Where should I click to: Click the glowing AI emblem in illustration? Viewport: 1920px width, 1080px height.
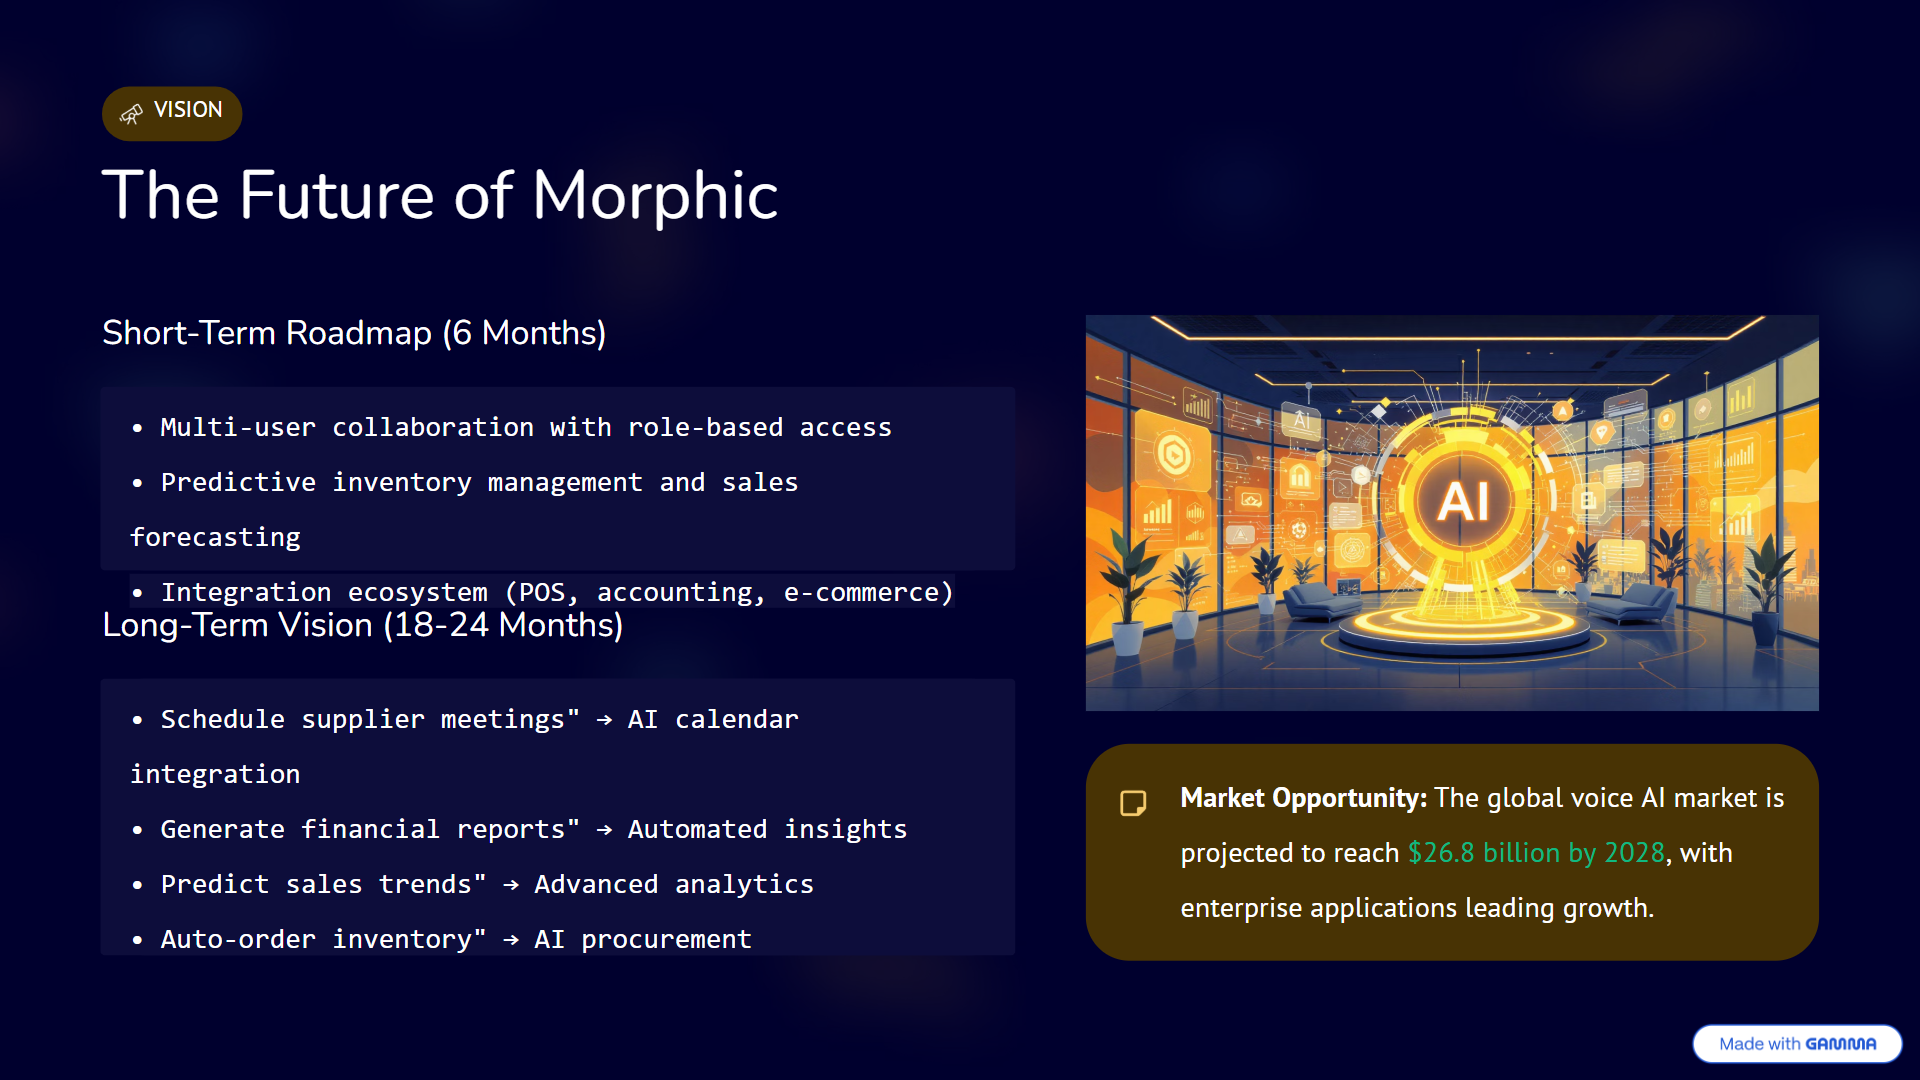point(1463,501)
